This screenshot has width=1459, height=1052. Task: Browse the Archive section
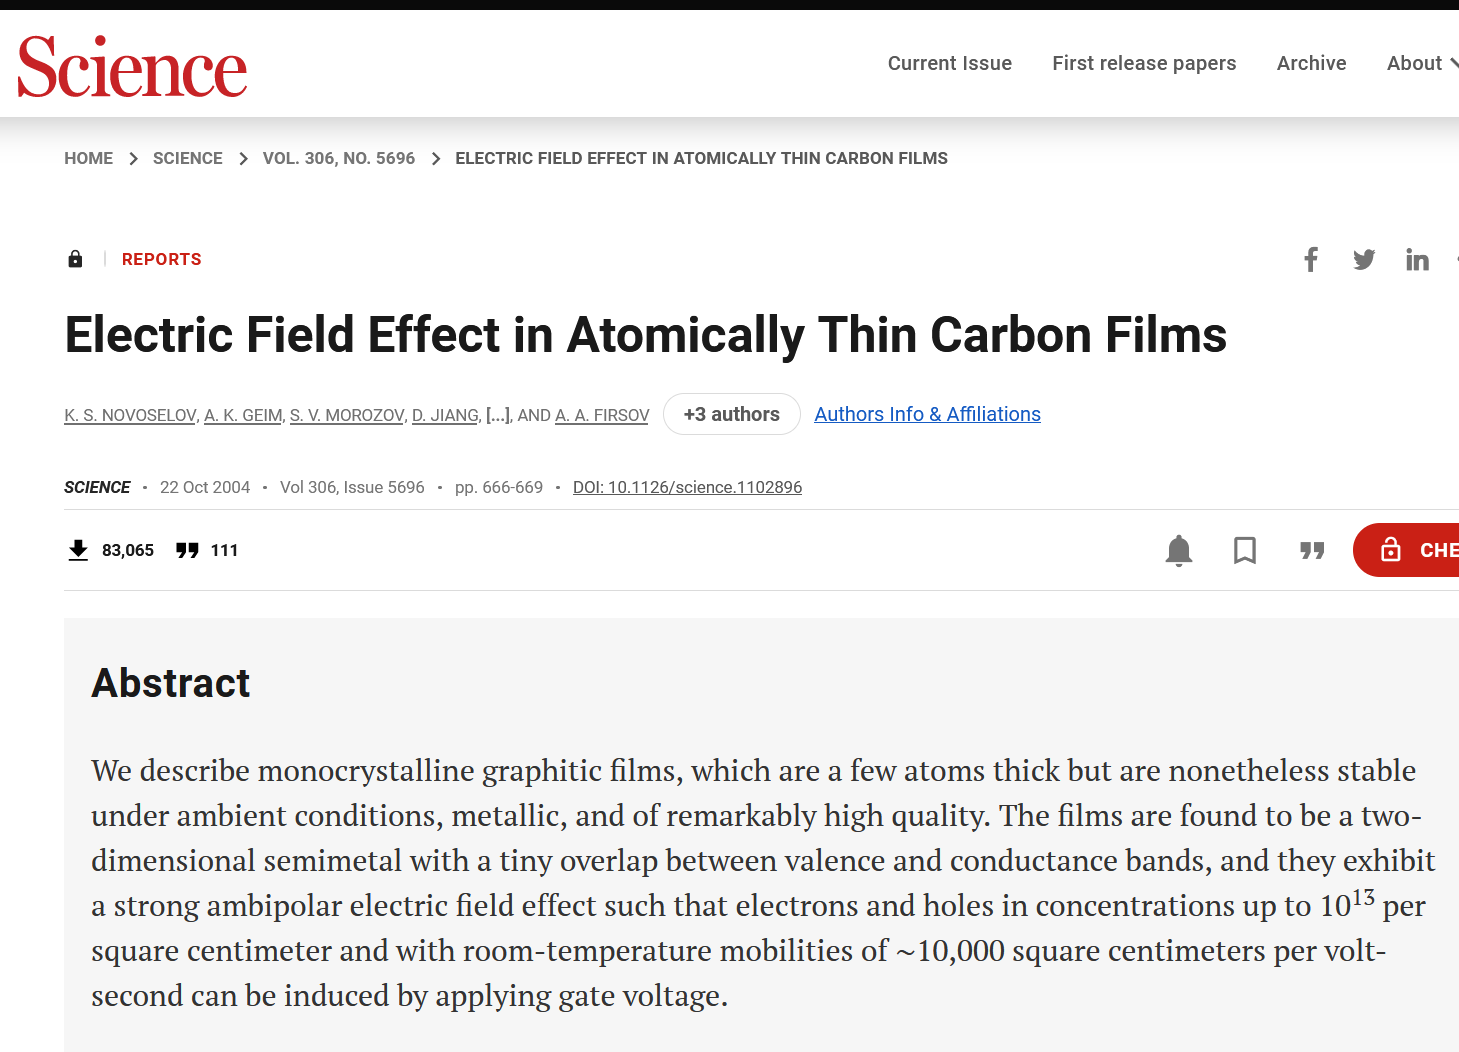tap(1311, 63)
